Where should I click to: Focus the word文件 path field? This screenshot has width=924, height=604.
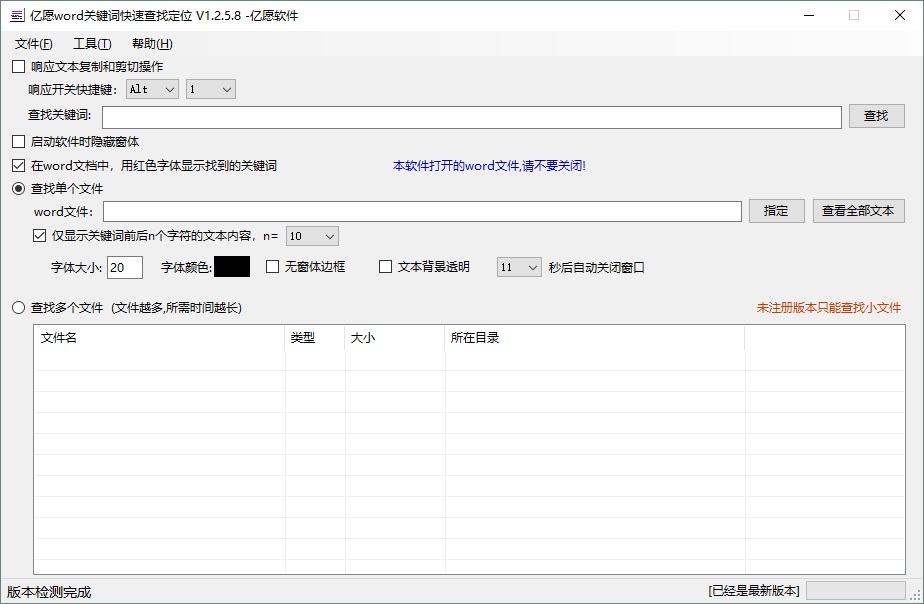coord(422,212)
